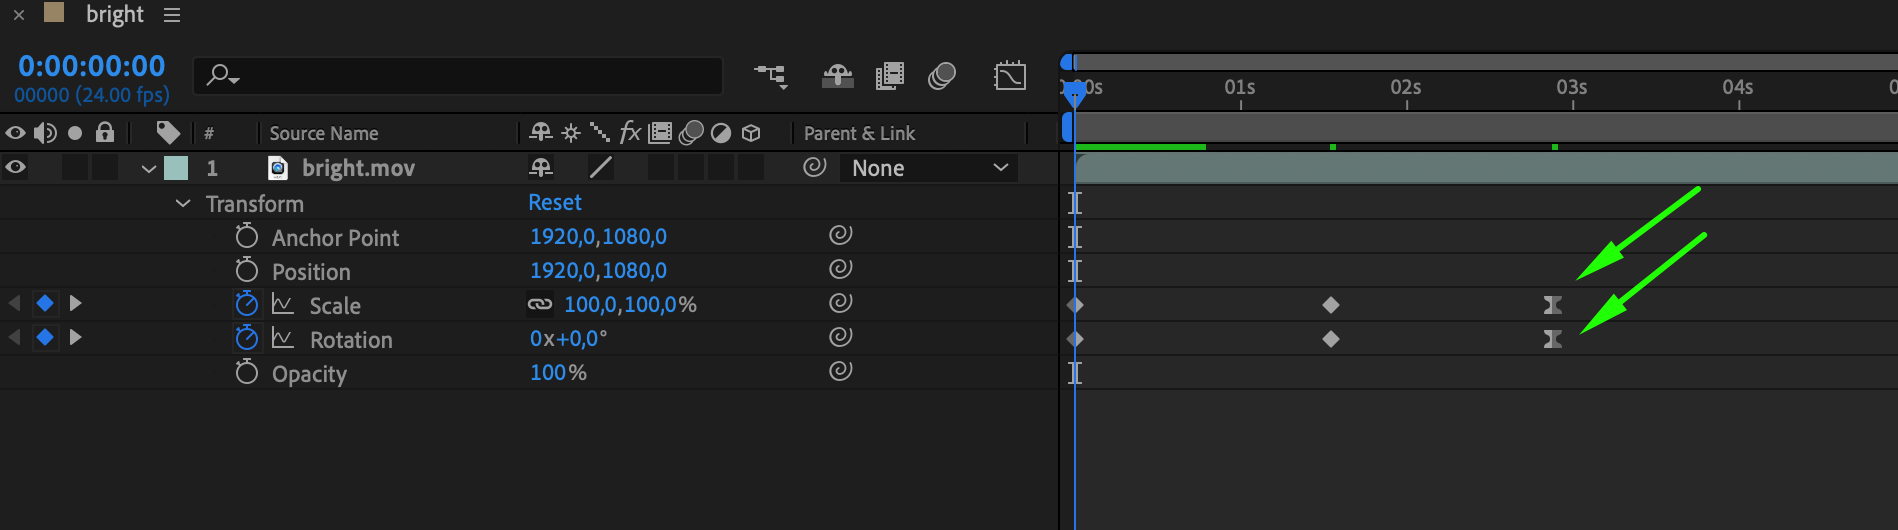Enable the Opacity stopwatch

(247, 373)
